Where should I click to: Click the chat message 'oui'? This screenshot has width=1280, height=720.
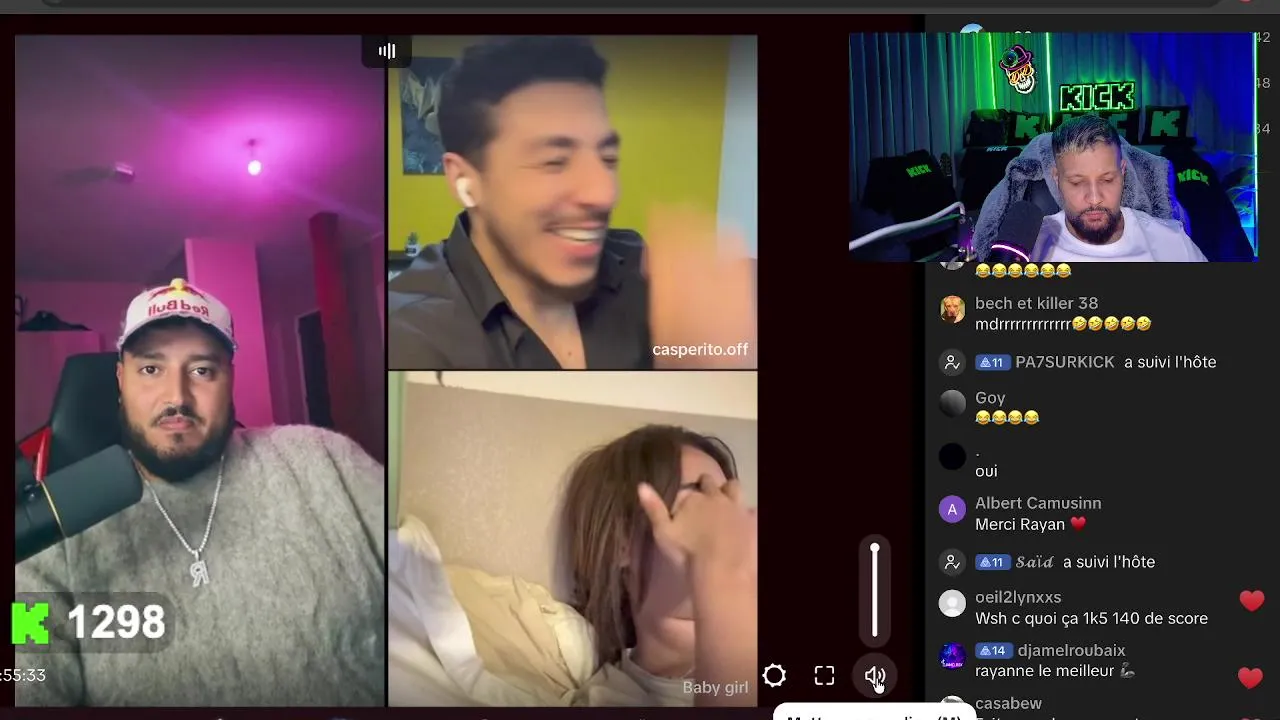986,471
